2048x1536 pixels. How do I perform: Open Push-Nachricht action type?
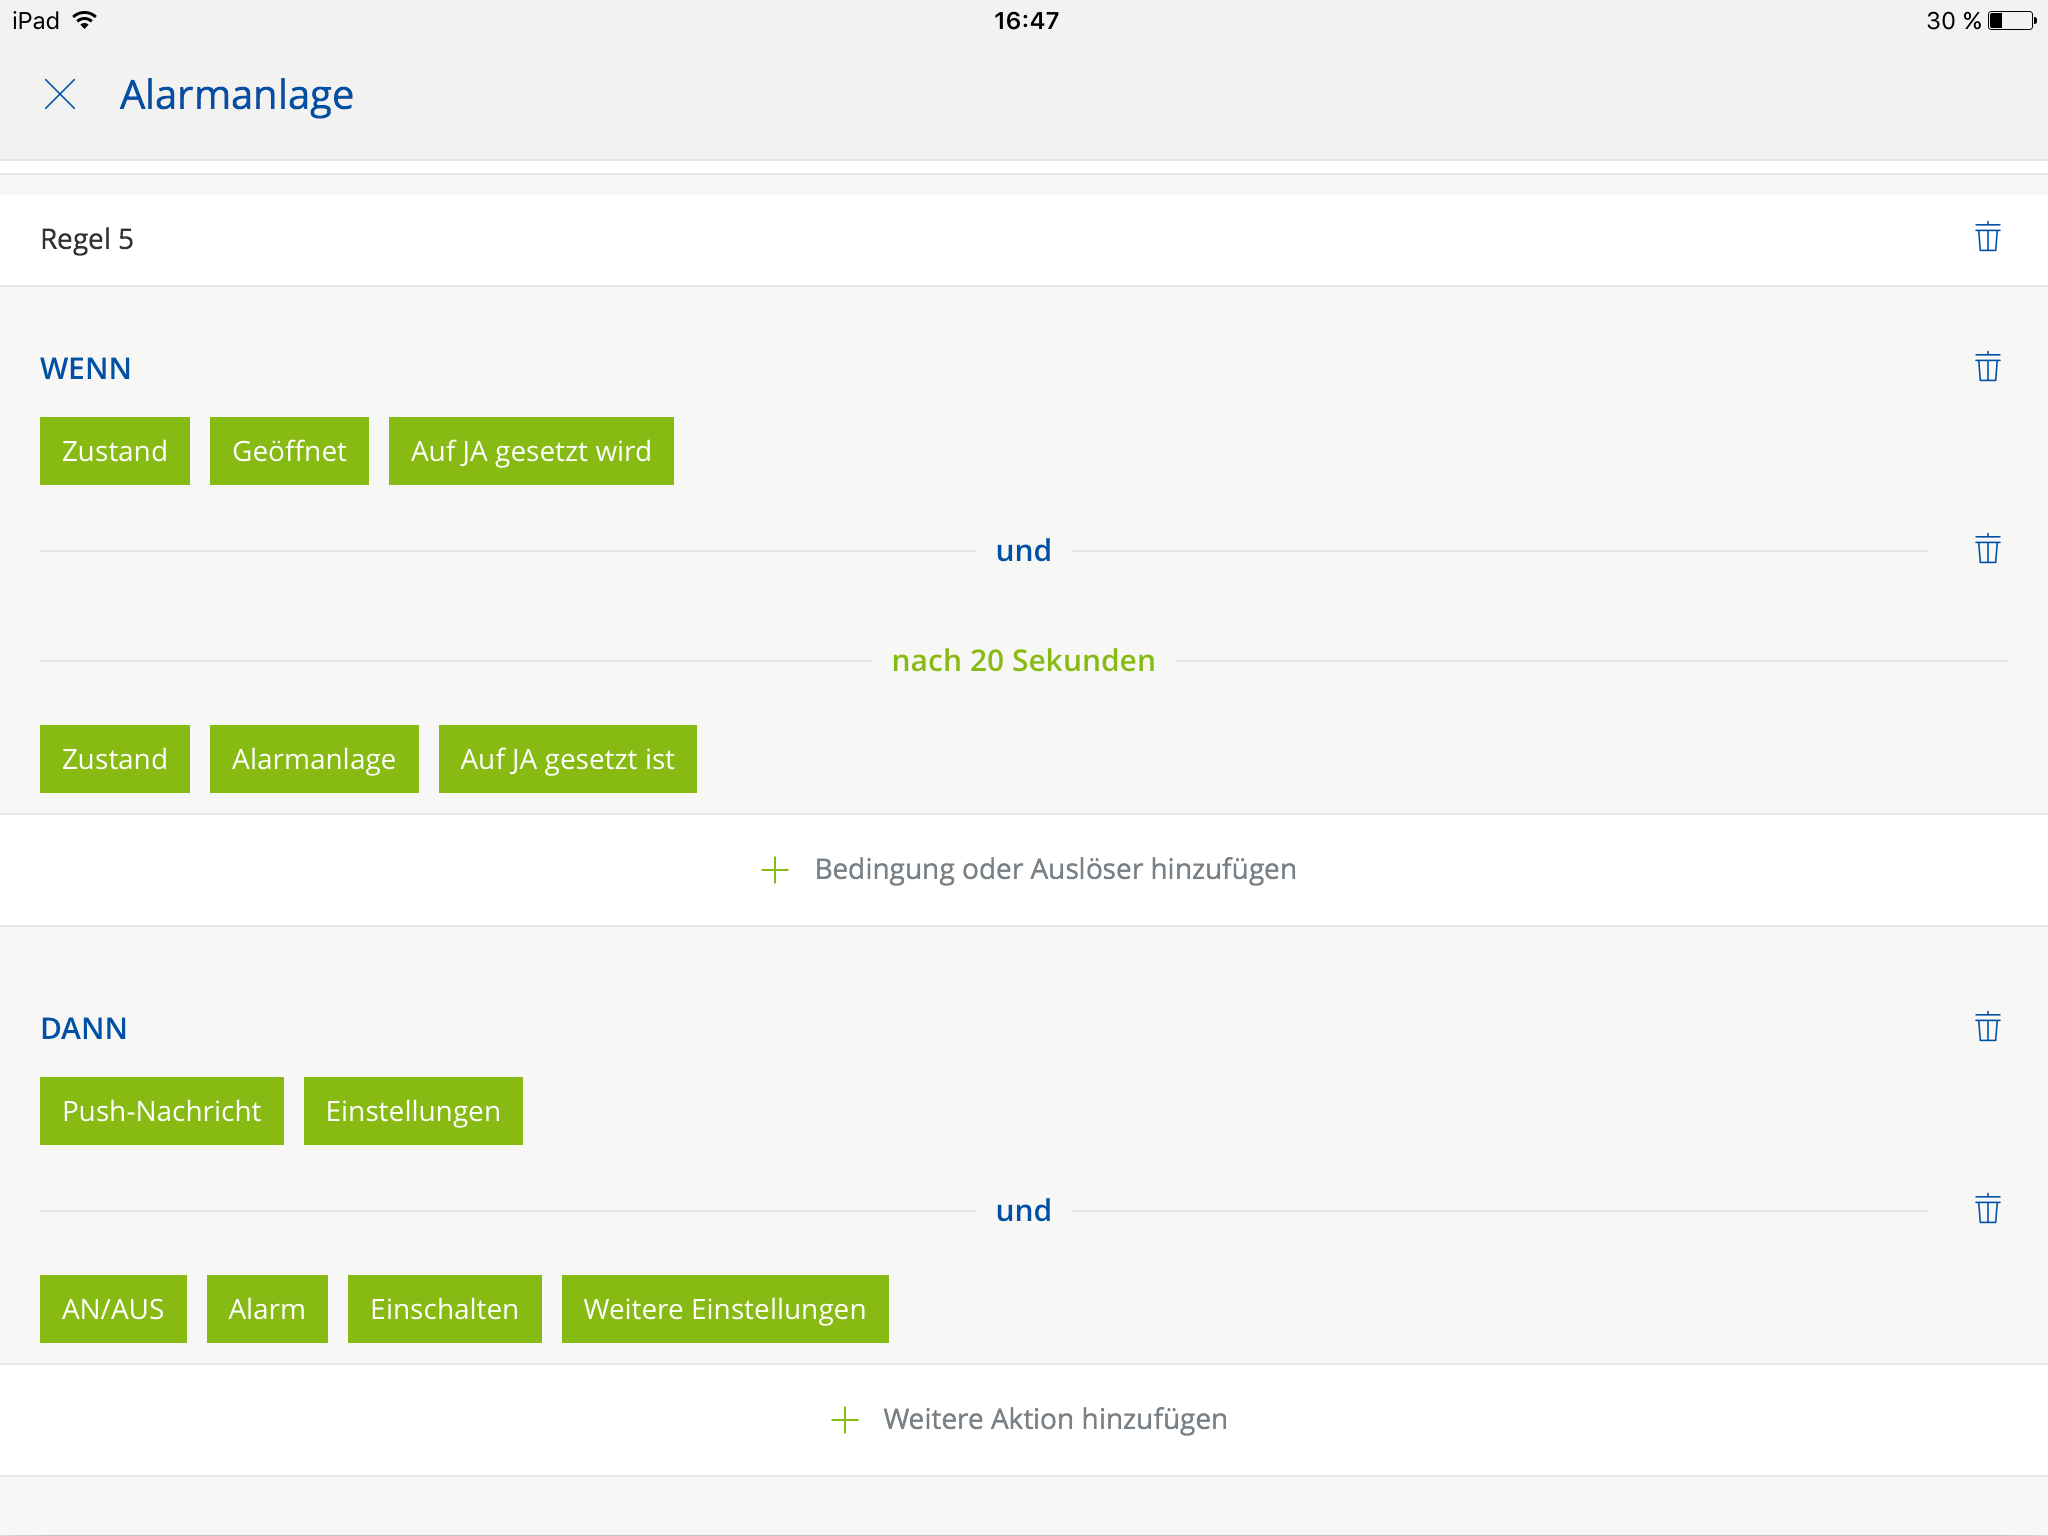click(162, 1111)
